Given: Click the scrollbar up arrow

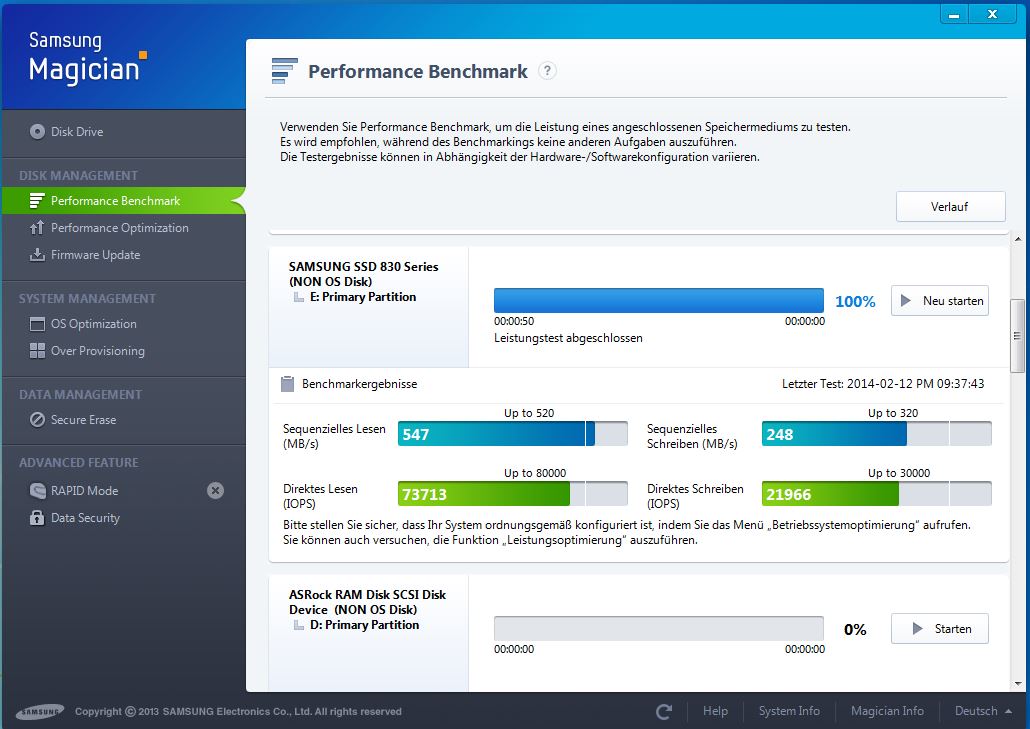Looking at the screenshot, I should pos(1018,240).
